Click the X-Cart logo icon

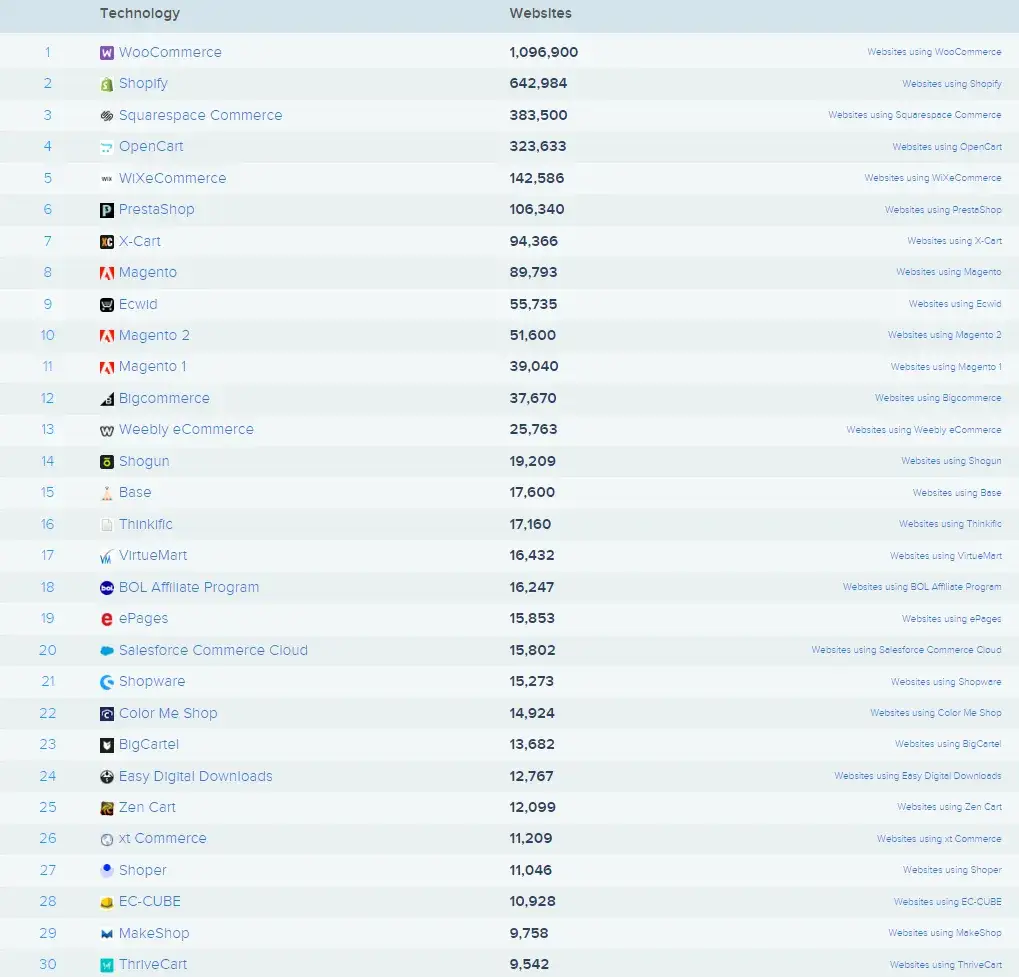point(107,242)
